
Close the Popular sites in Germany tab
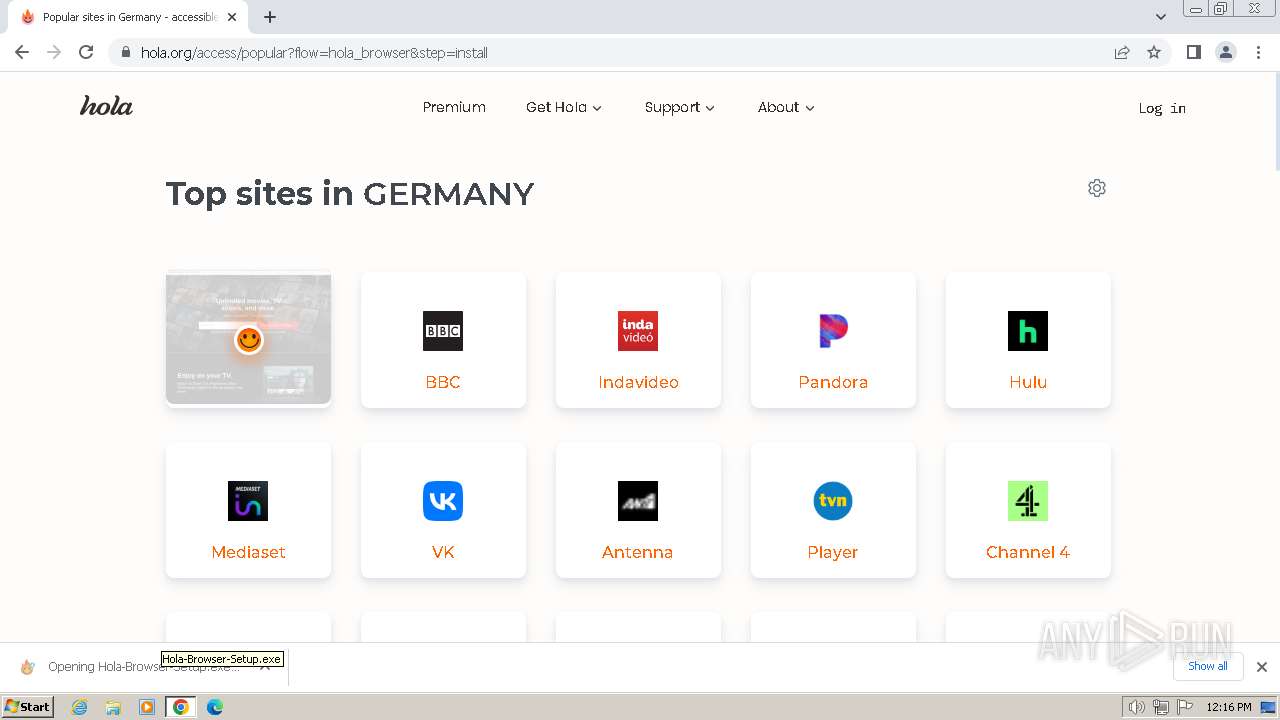tap(232, 17)
